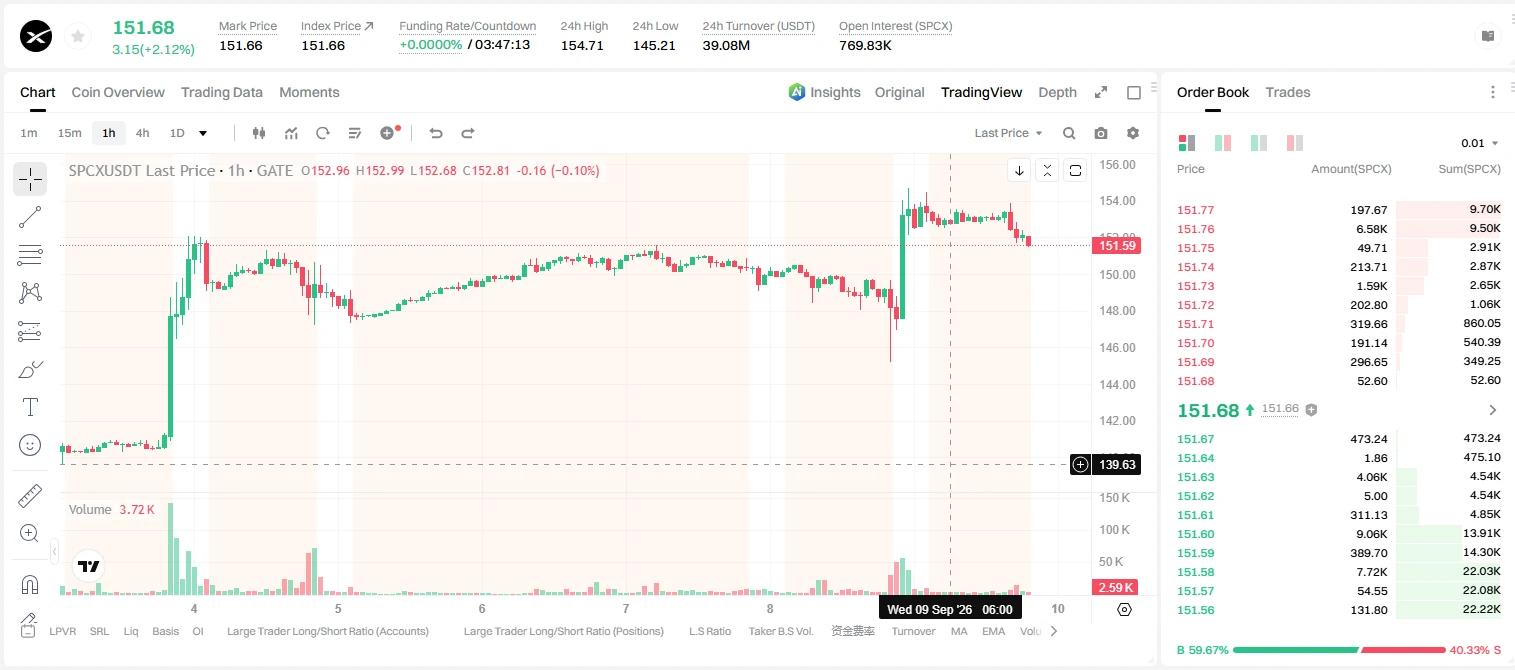Select ask price 151.77 in order book
The height and width of the screenshot is (670, 1515).
(1196, 210)
